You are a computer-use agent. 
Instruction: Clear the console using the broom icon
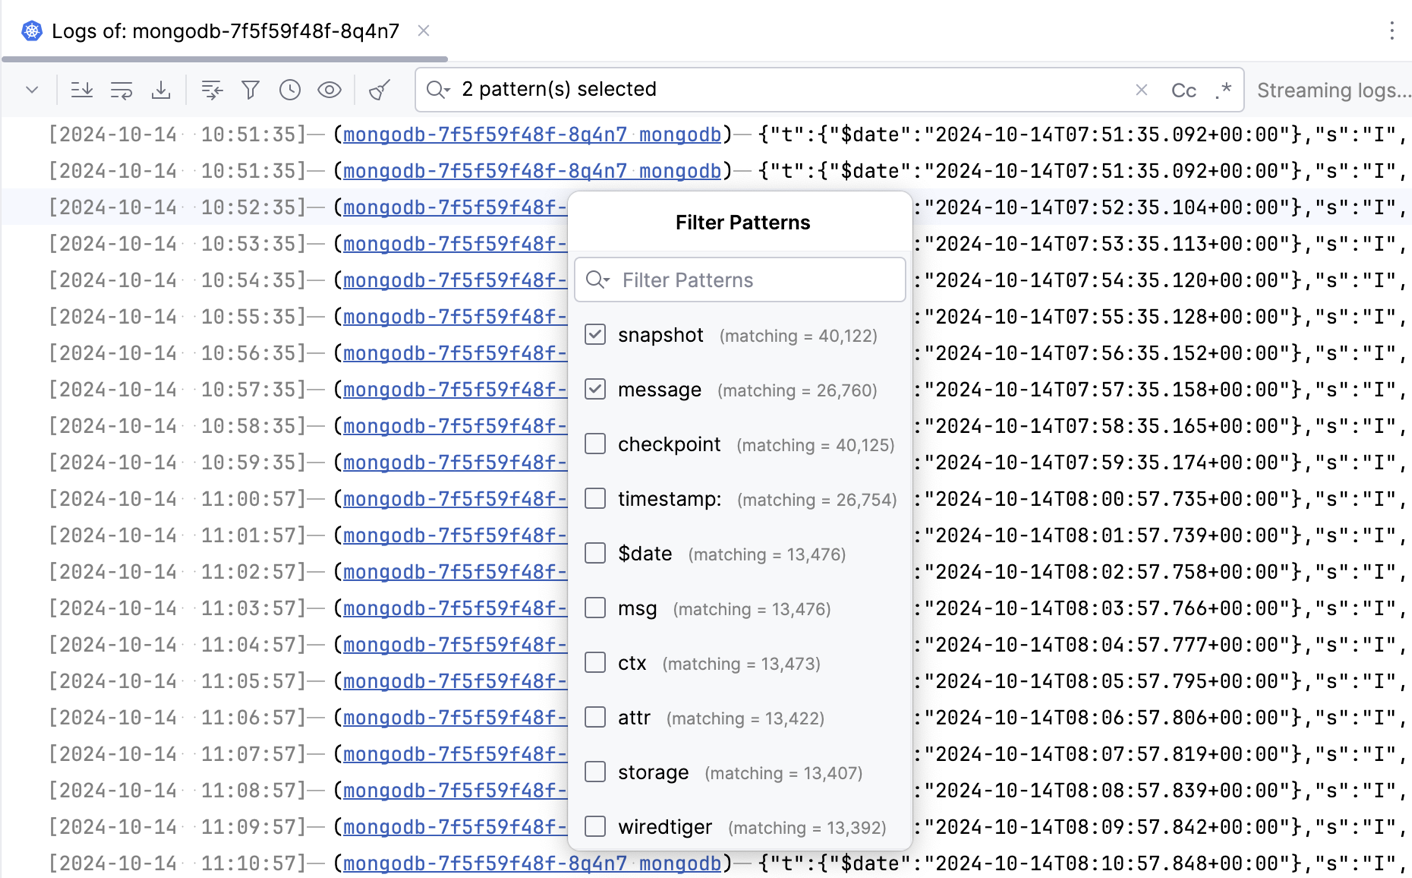pyautogui.click(x=379, y=89)
